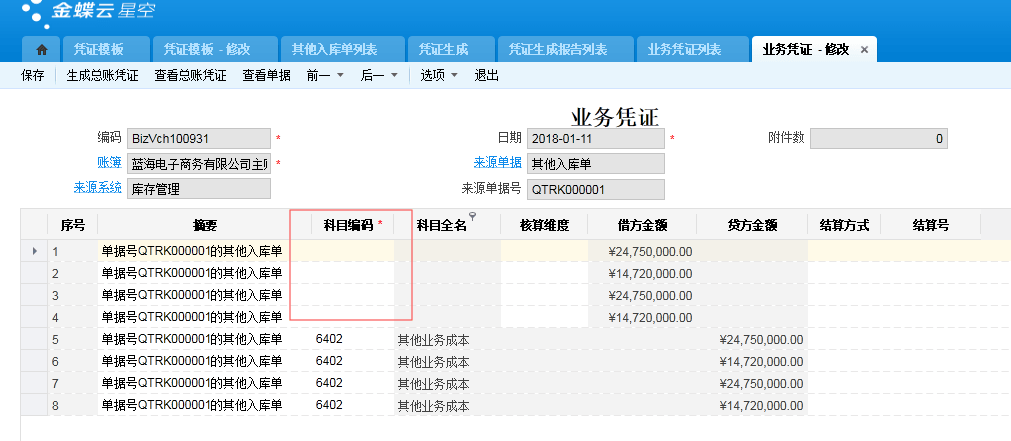The width and height of the screenshot is (1011, 441).
Task: Click the 日期 input field
Action: click(595, 139)
